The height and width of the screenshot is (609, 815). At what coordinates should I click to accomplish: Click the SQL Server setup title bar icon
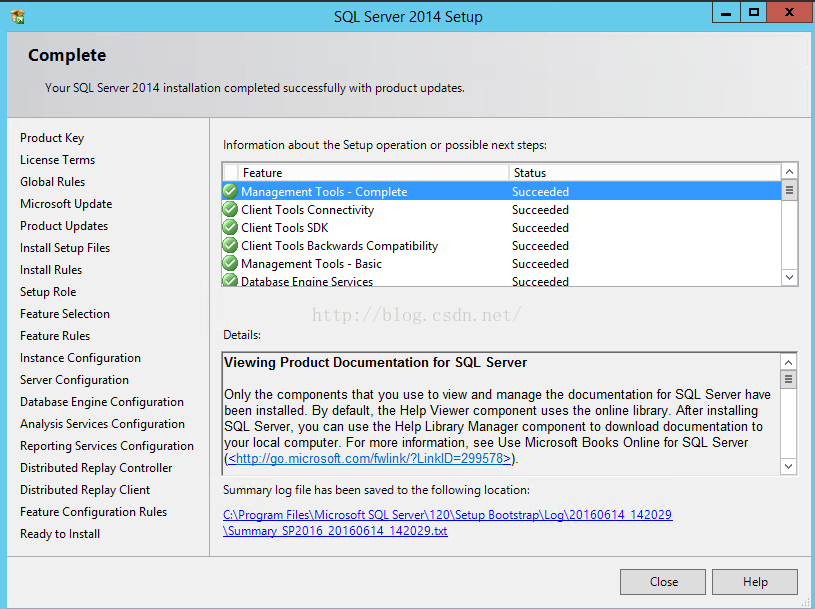pos(17,17)
